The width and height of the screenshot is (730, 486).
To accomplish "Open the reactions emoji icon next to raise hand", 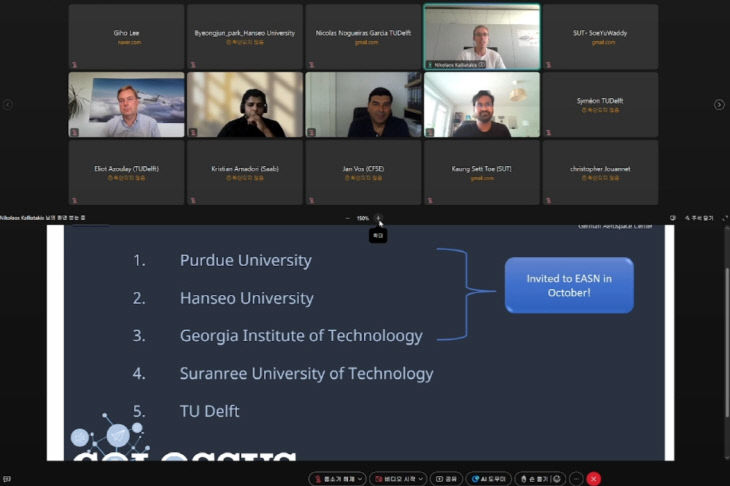I will (x=556, y=479).
